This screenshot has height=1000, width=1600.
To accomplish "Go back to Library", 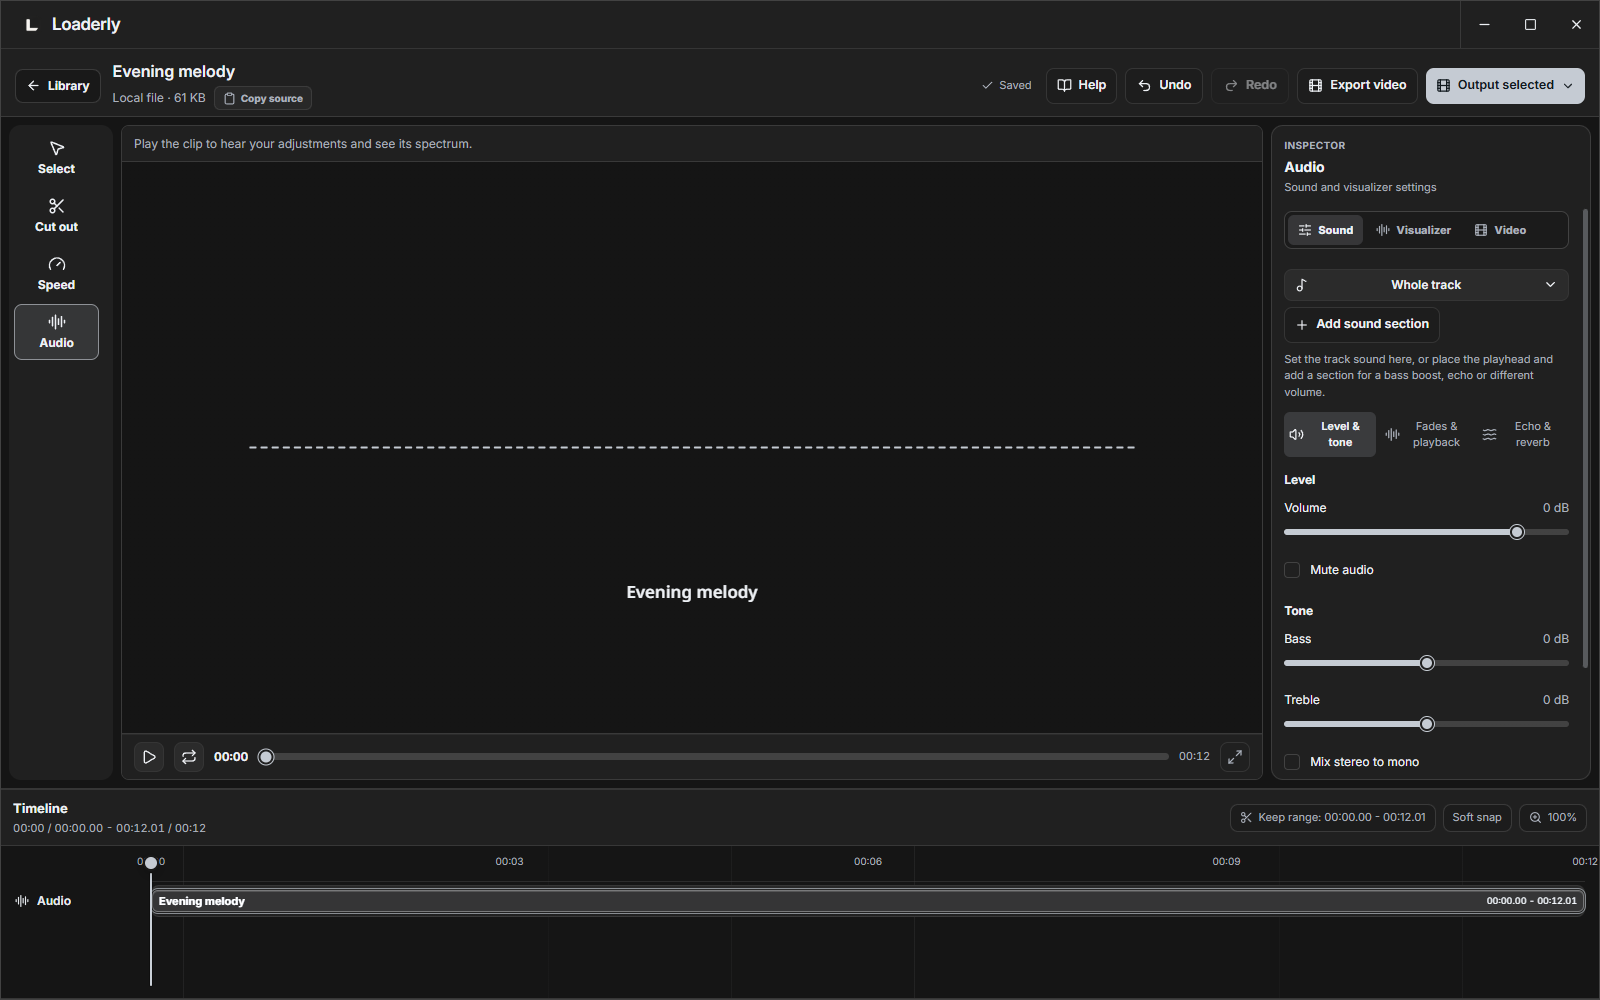I will [x=58, y=86].
